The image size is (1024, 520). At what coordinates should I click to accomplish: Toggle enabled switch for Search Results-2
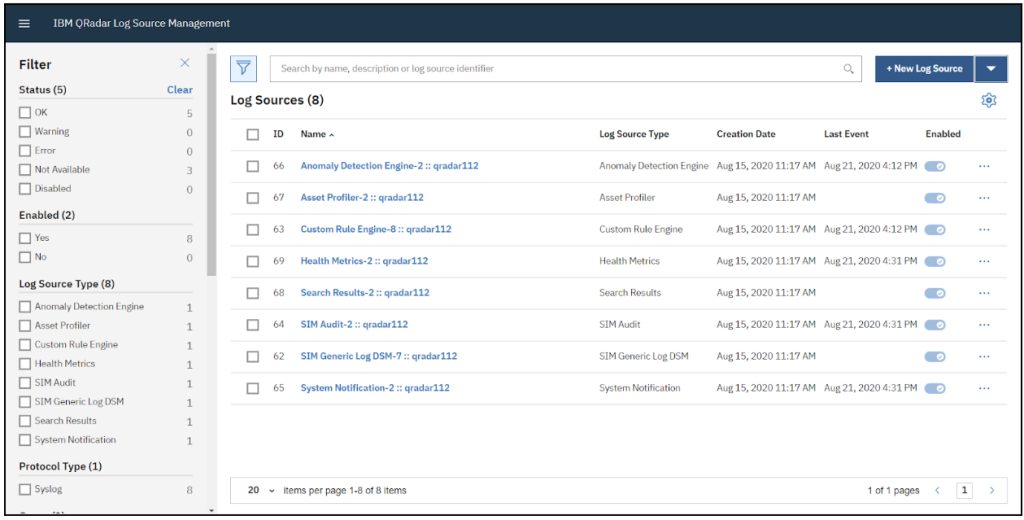935,293
